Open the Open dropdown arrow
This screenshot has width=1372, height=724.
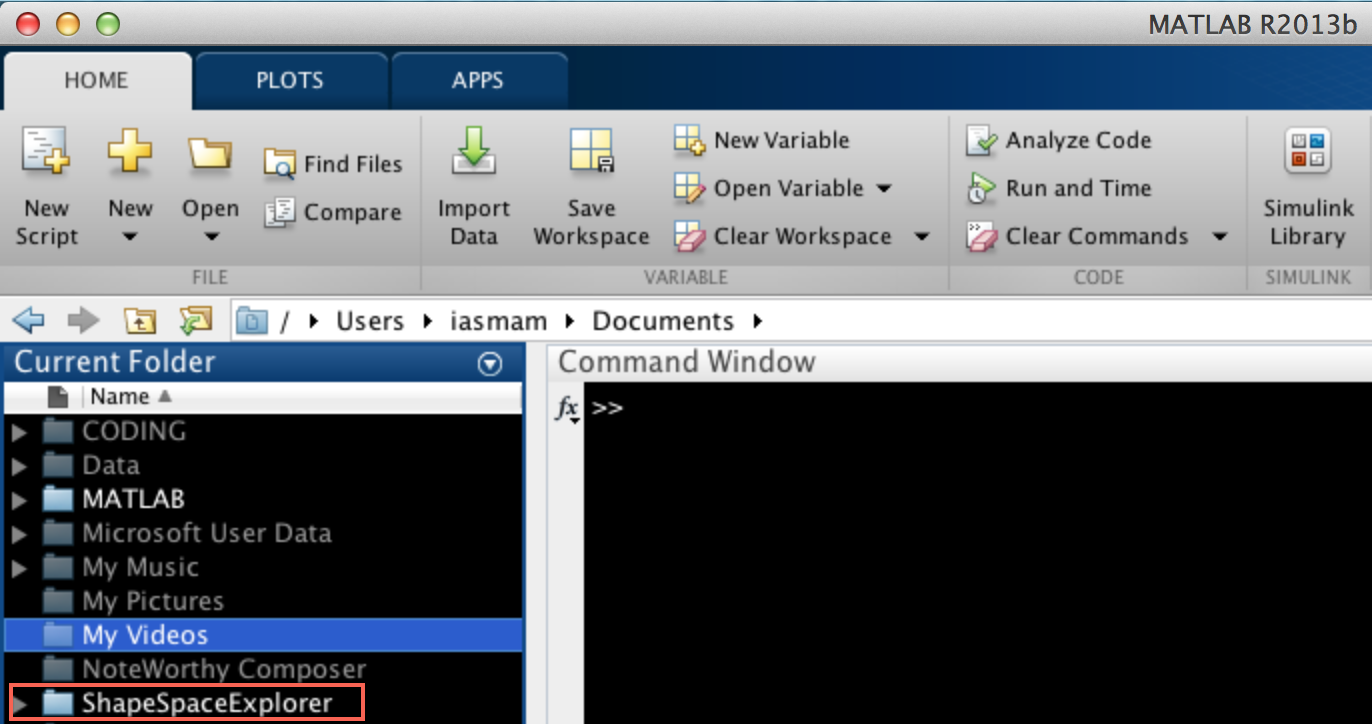pos(210,238)
